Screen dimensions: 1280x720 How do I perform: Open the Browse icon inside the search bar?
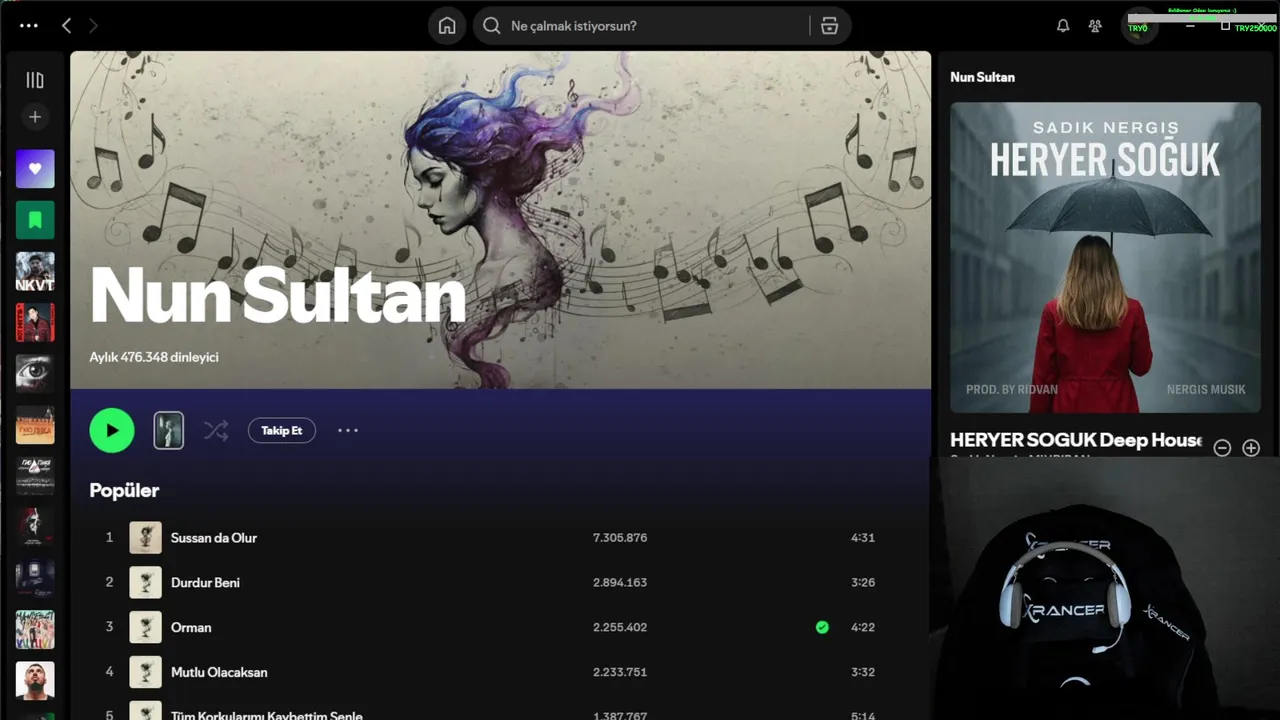(x=829, y=26)
